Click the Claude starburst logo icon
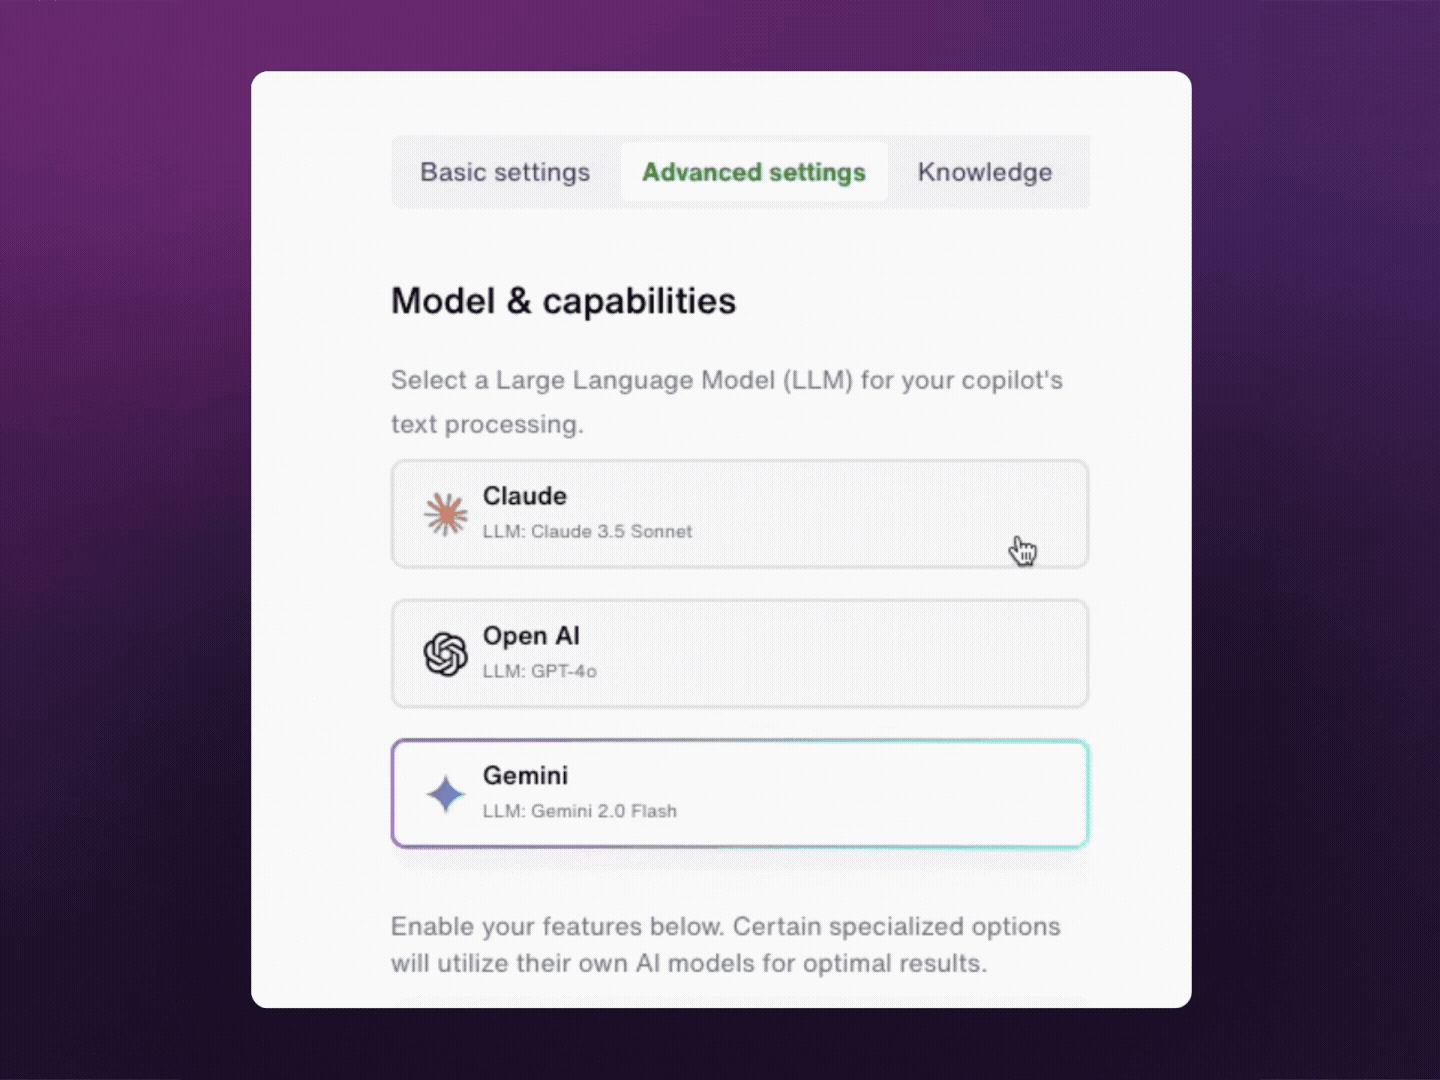 coord(445,514)
